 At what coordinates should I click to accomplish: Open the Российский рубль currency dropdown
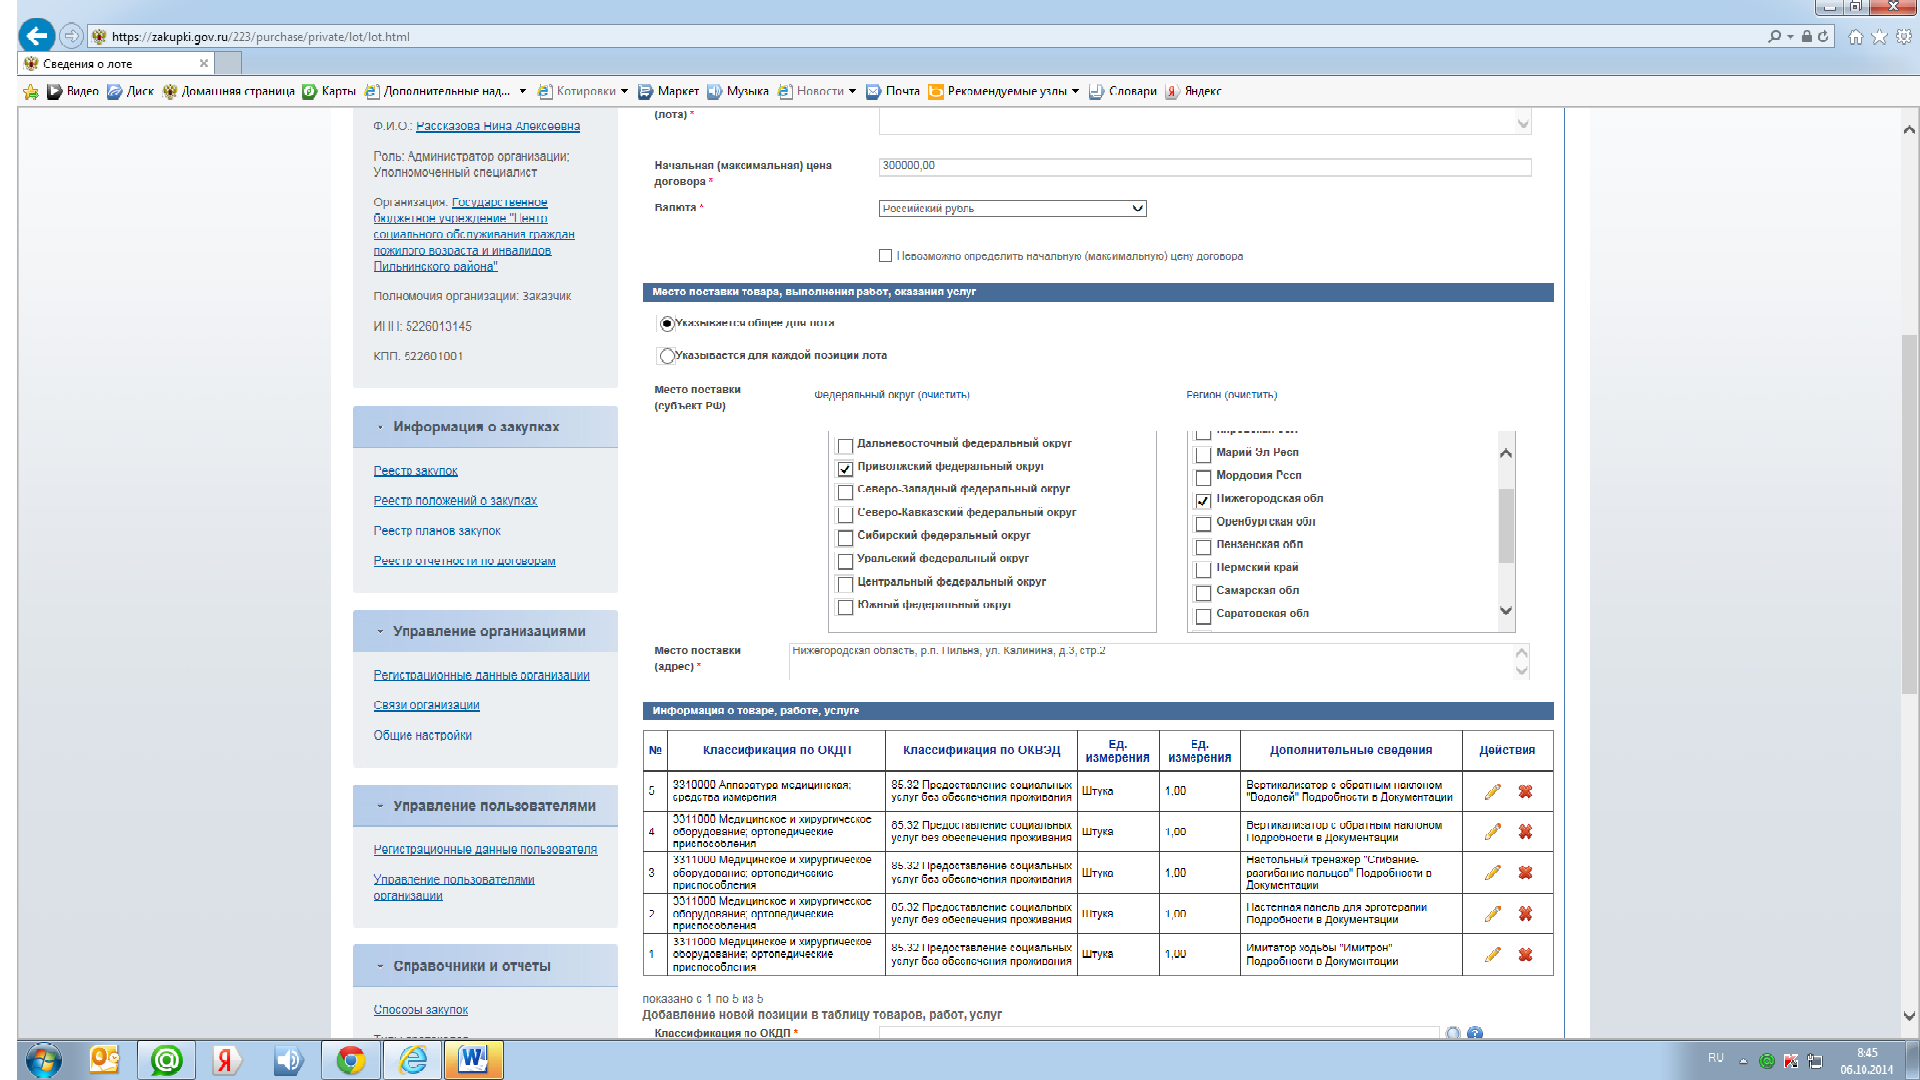coord(1012,208)
